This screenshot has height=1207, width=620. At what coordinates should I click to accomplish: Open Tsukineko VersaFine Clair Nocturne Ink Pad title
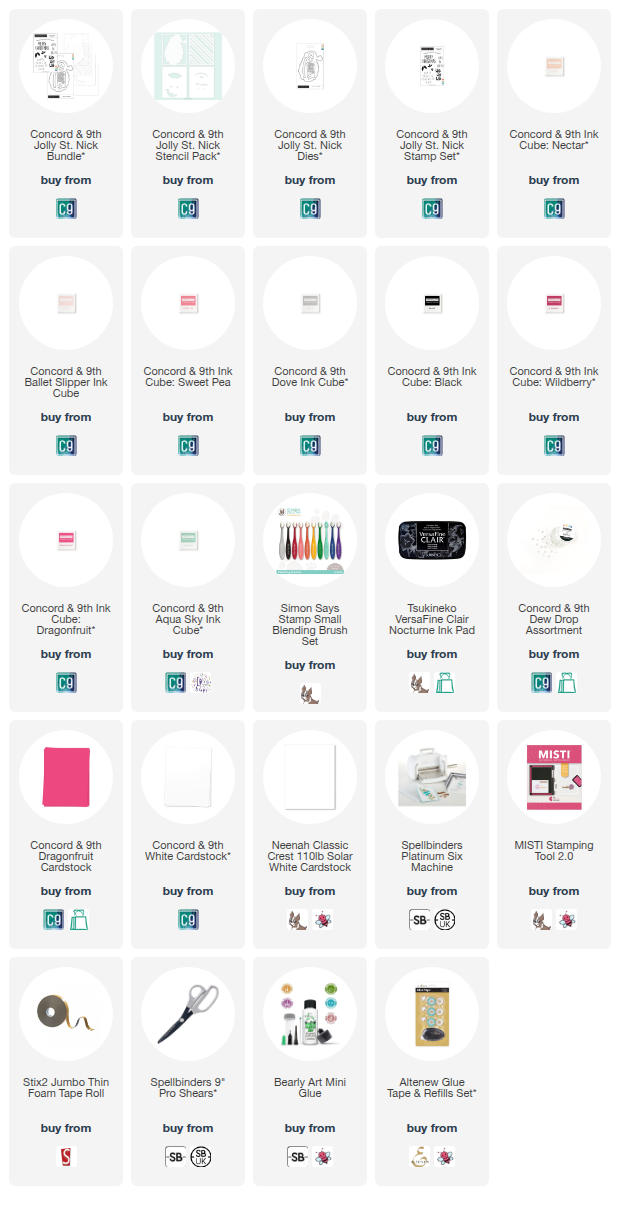[432, 619]
